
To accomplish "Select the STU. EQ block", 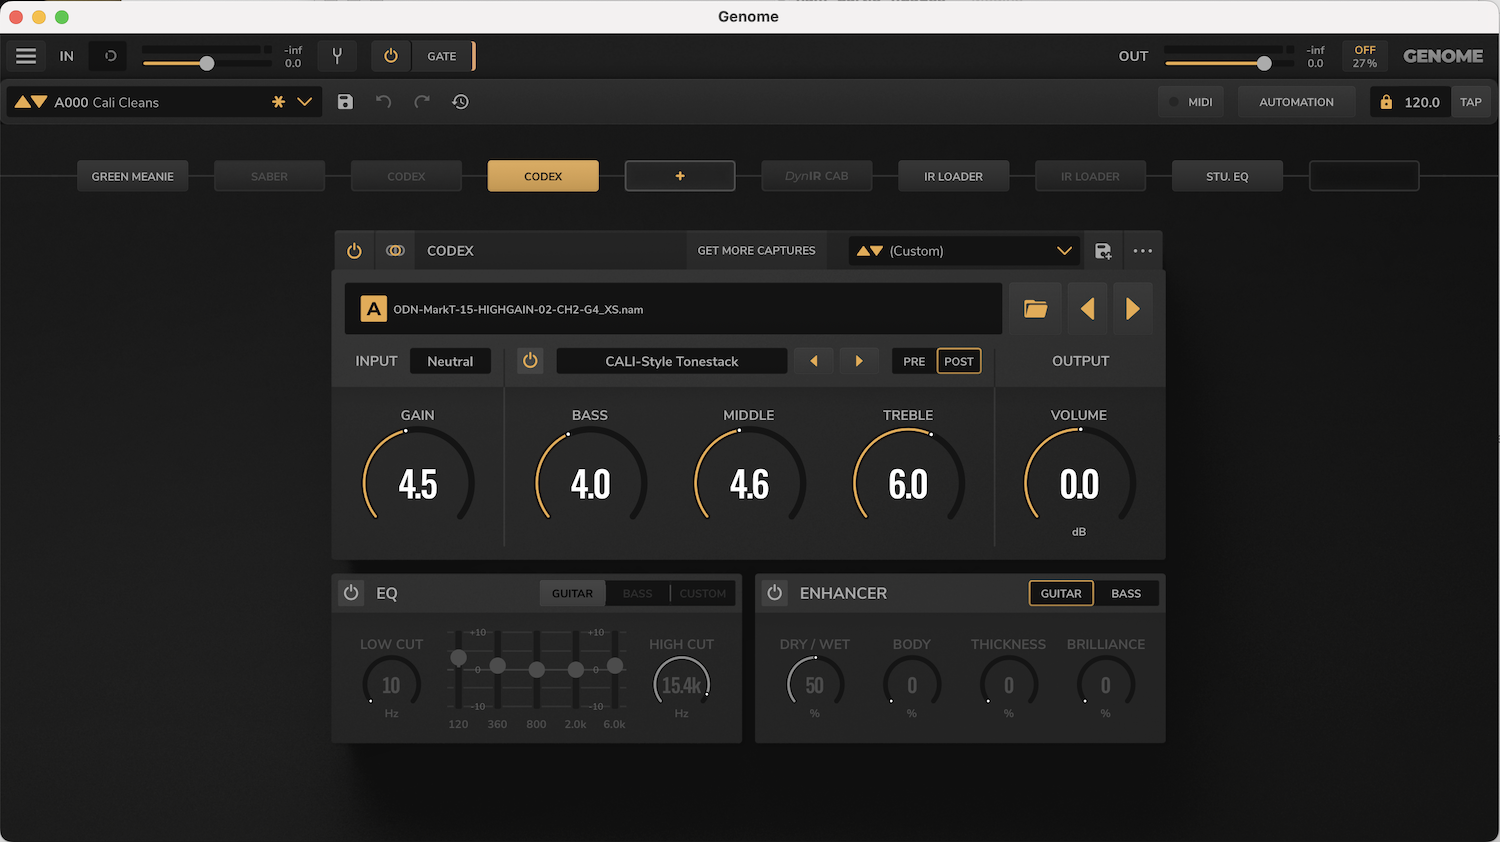I will tap(1227, 176).
